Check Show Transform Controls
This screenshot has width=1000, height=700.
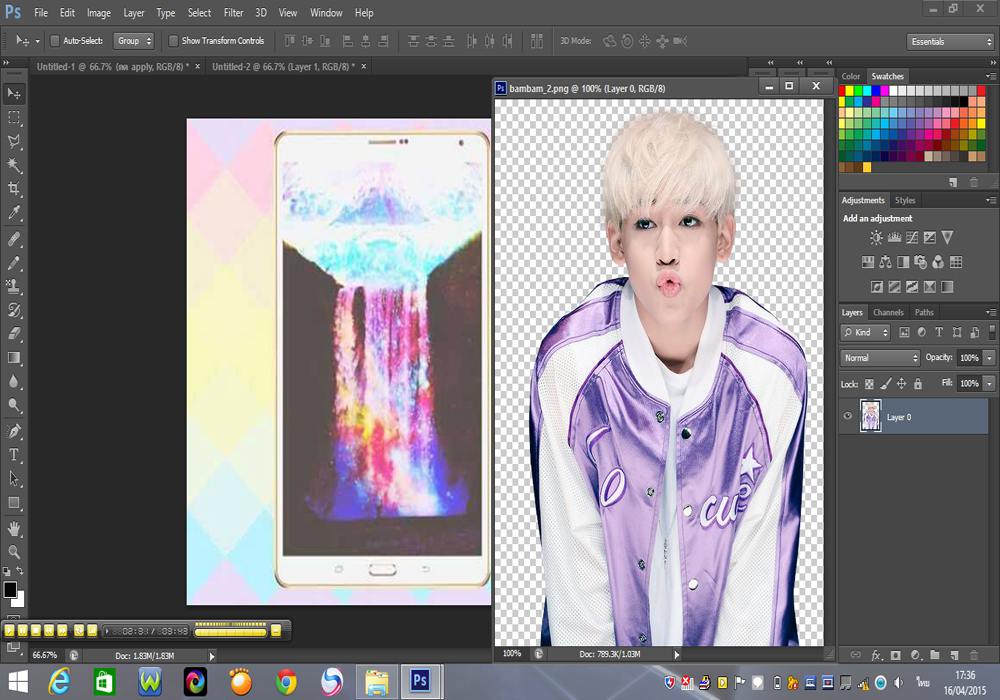coord(173,41)
